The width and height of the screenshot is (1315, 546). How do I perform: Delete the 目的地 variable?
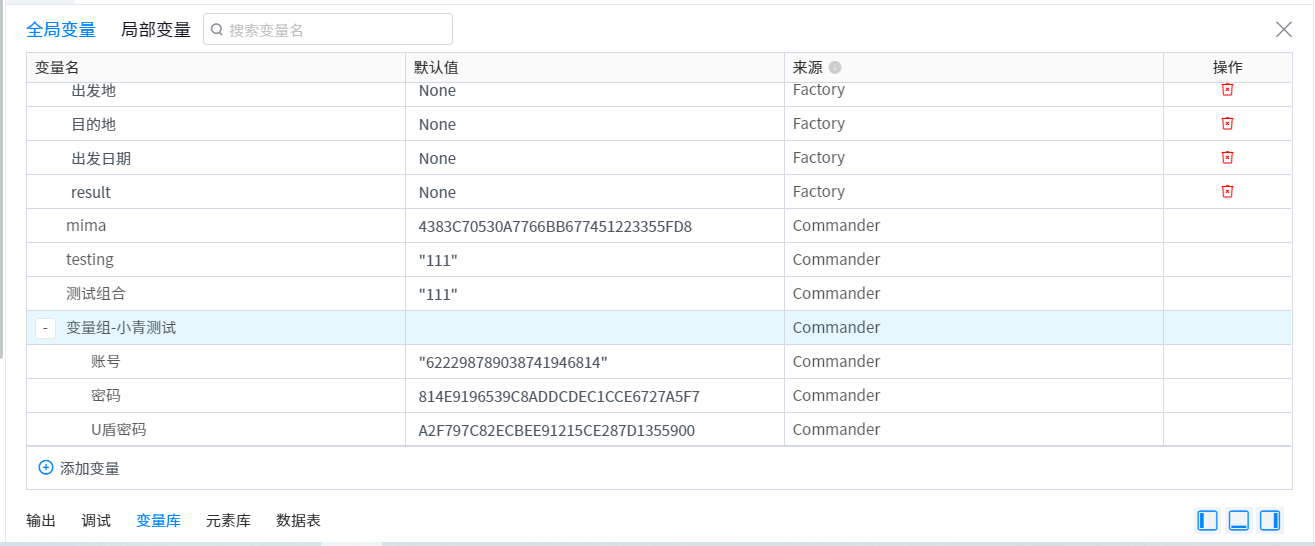click(1227, 123)
